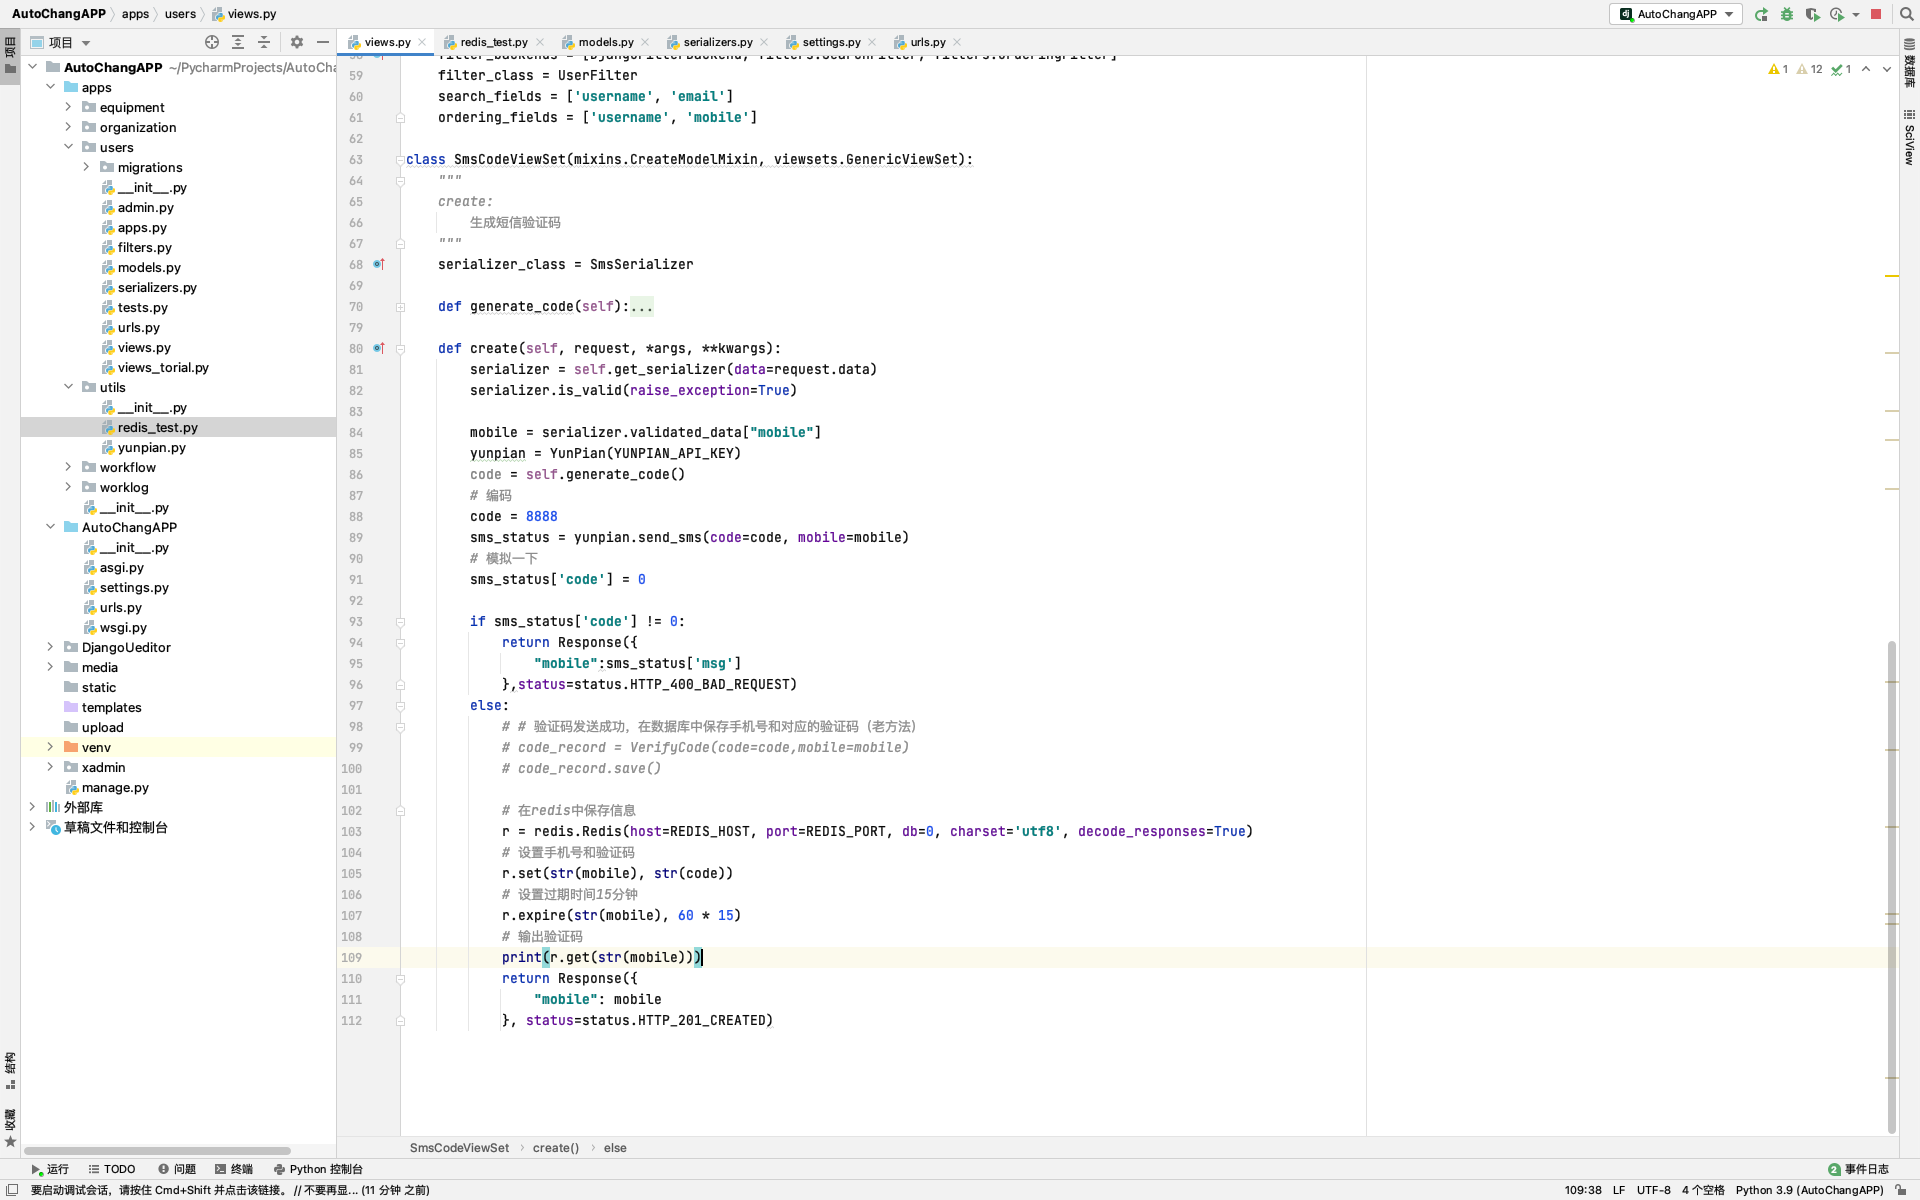This screenshot has width=1920, height=1200.
Task: Click the read-only lock status icon
Action: click(x=1901, y=1190)
